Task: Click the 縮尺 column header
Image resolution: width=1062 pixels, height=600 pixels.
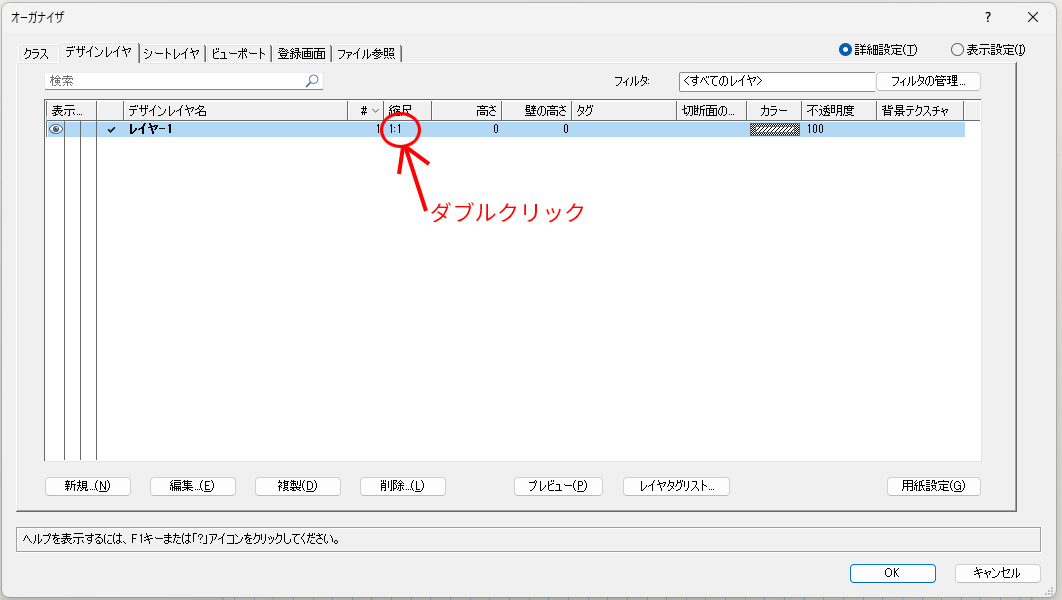Action: tap(407, 111)
